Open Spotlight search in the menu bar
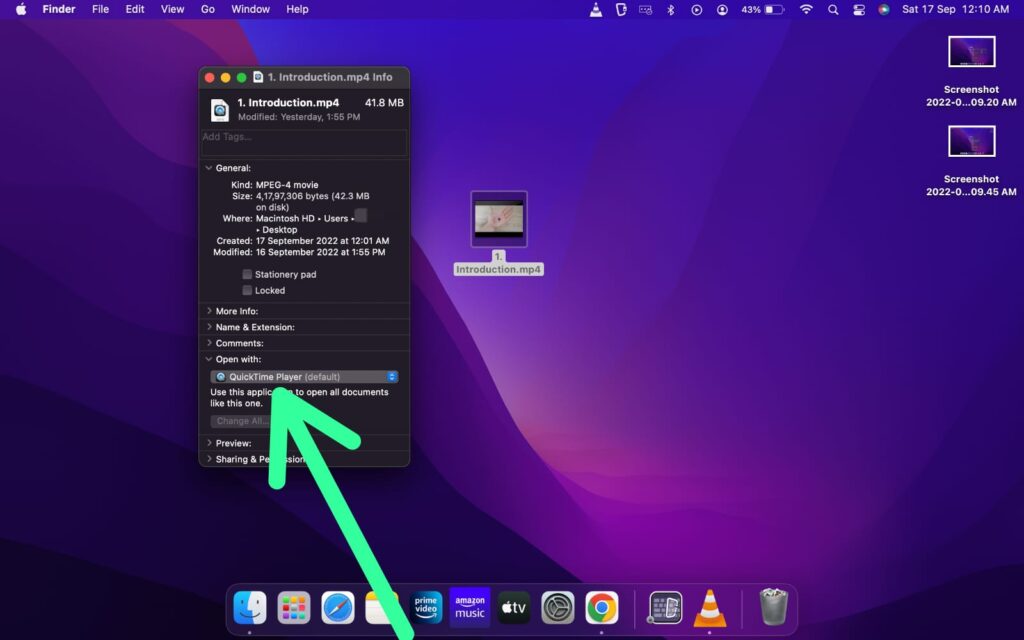1024x640 pixels. tap(833, 9)
